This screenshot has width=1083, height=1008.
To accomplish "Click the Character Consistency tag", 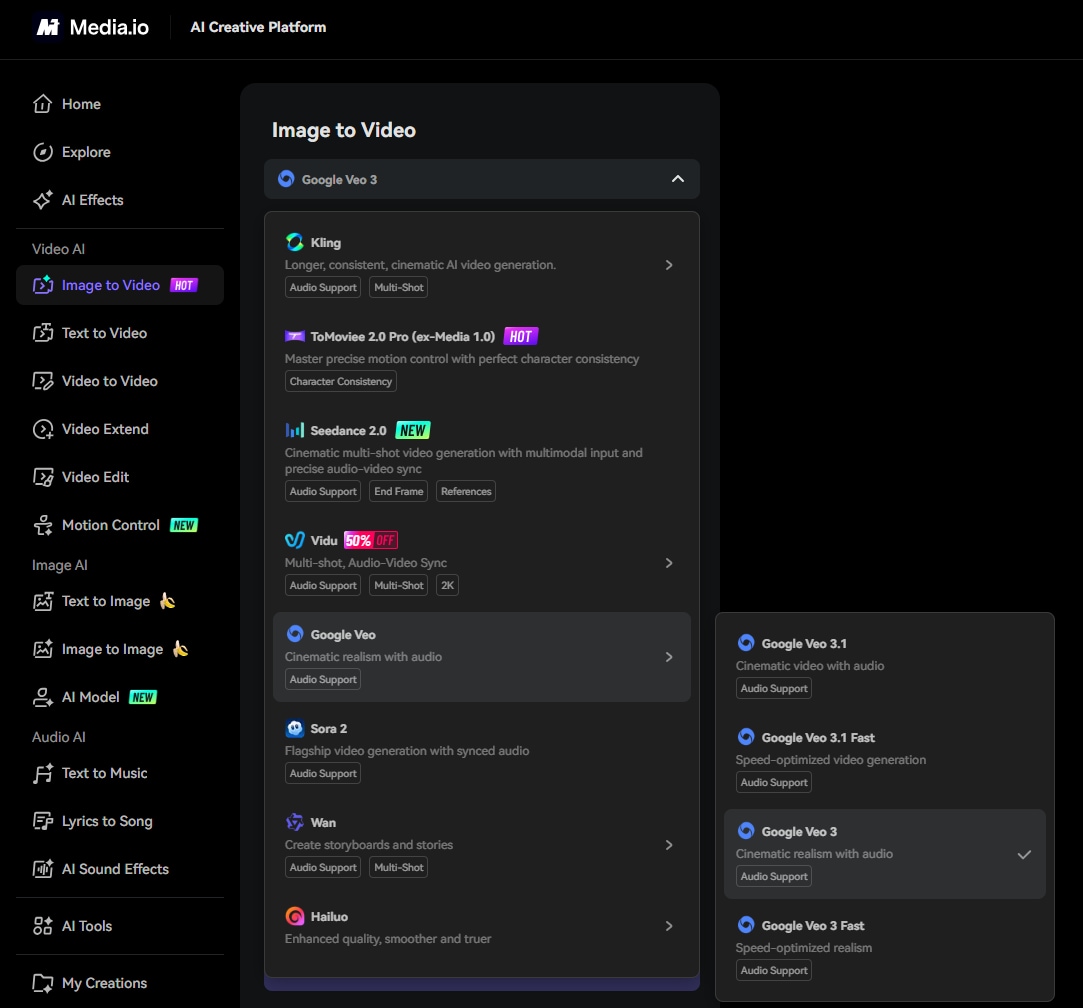I will pyautogui.click(x=341, y=381).
